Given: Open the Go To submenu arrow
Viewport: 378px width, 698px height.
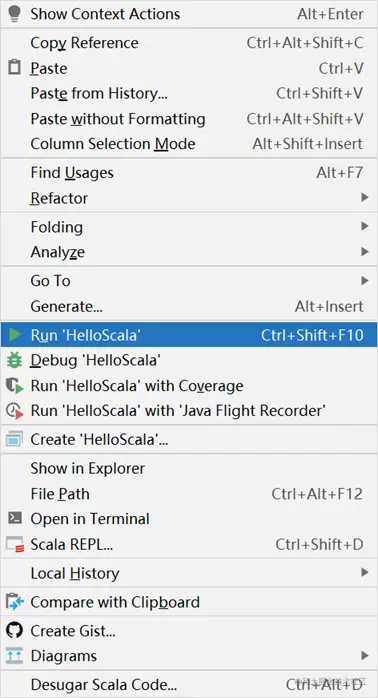Looking at the screenshot, I should (365, 280).
